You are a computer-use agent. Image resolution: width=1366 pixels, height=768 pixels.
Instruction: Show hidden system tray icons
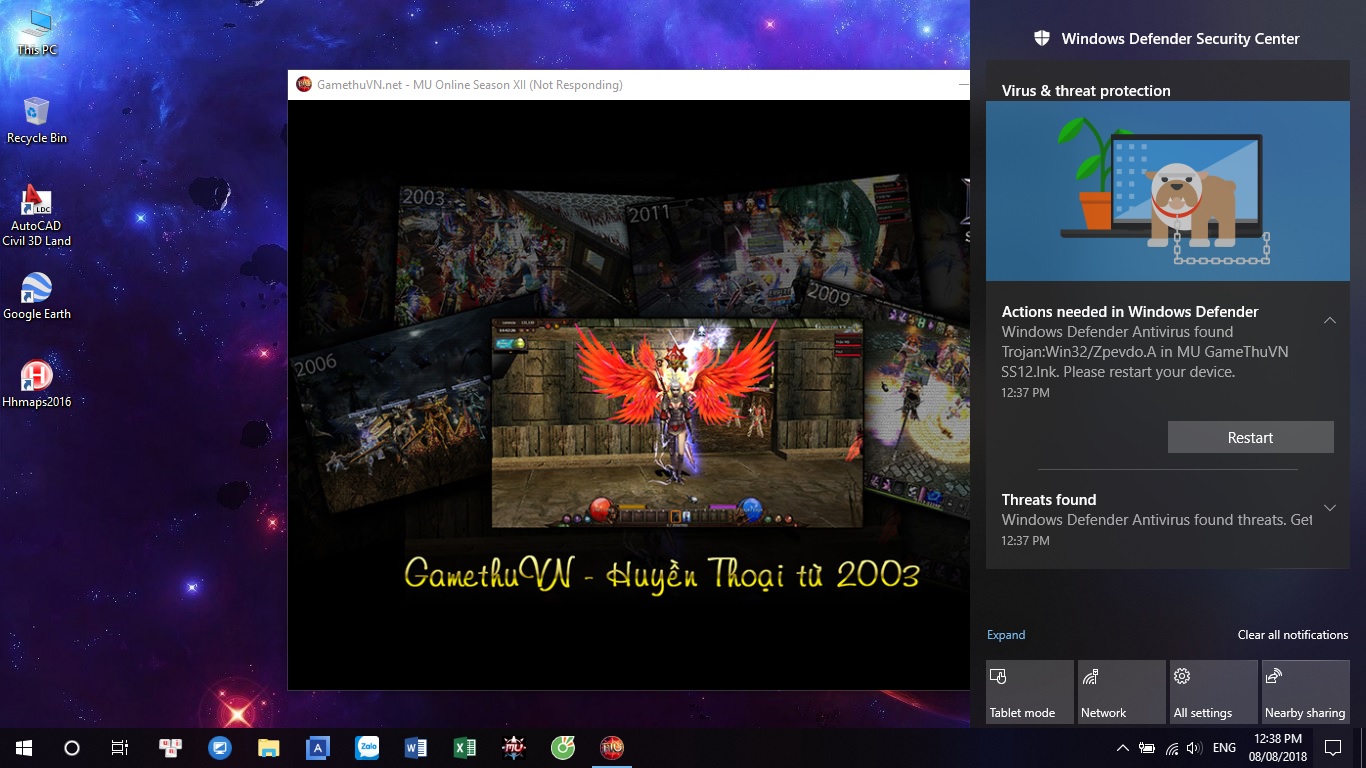(x=1123, y=748)
